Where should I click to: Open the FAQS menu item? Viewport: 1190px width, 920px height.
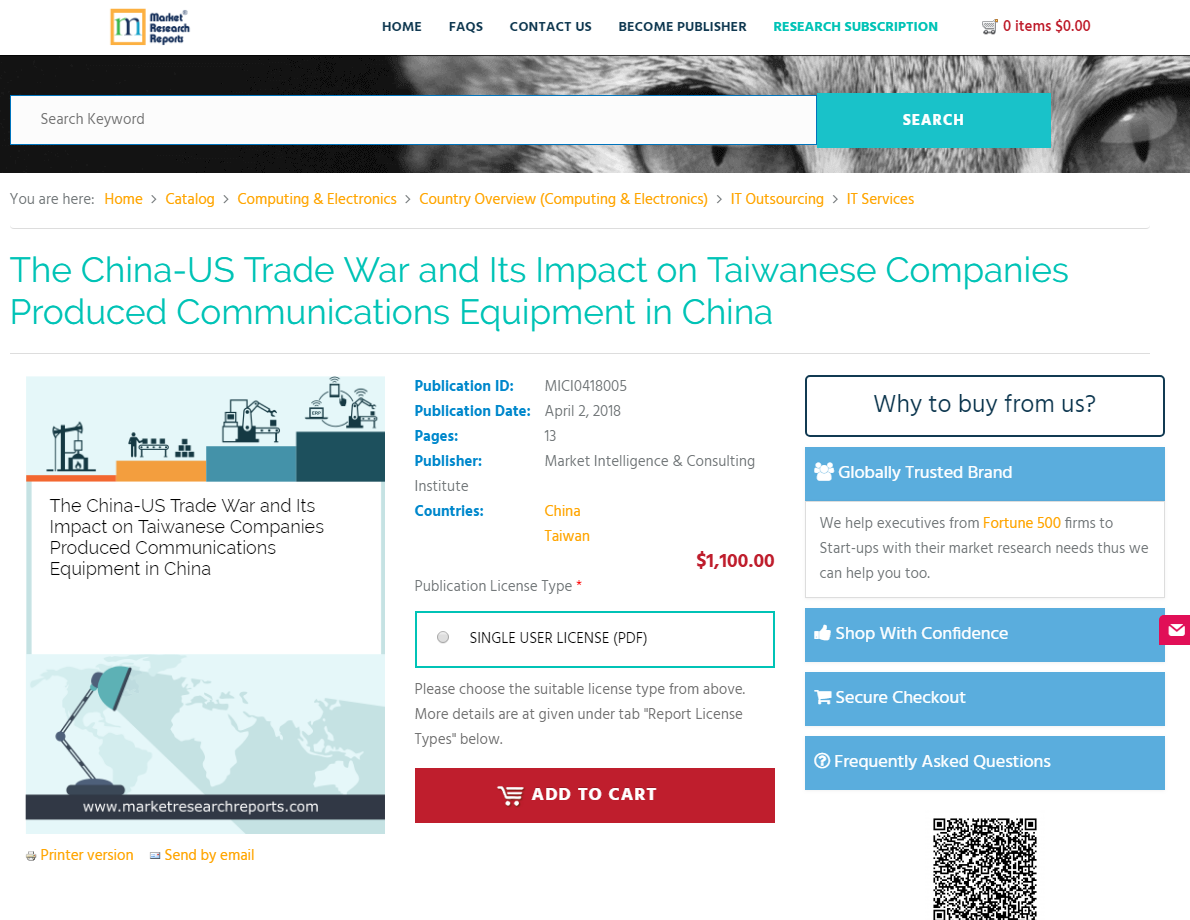click(x=466, y=27)
